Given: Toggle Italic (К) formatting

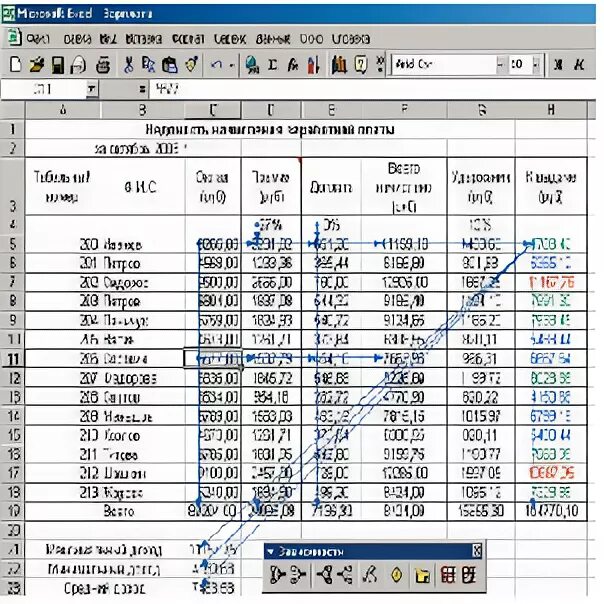Looking at the screenshot, I should [x=579, y=65].
